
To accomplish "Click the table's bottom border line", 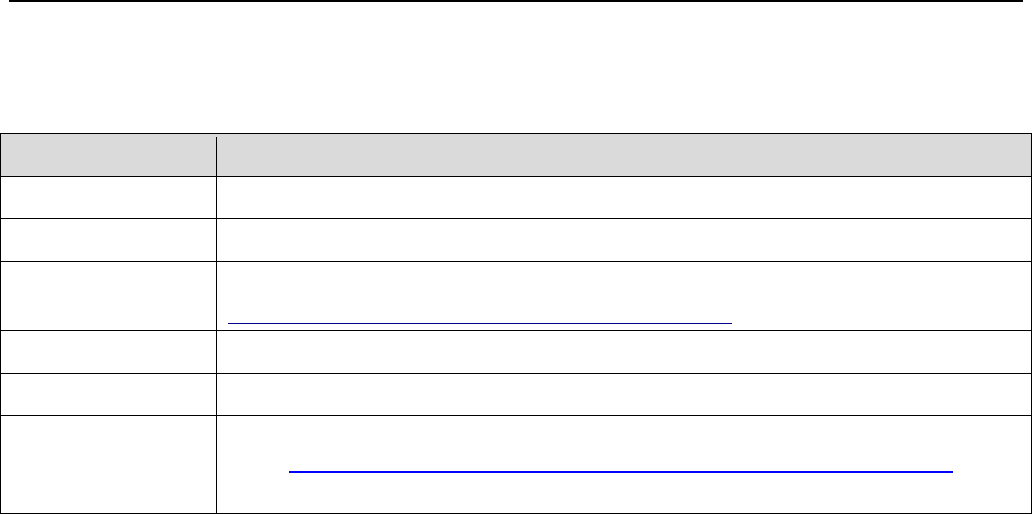I will [516, 513].
